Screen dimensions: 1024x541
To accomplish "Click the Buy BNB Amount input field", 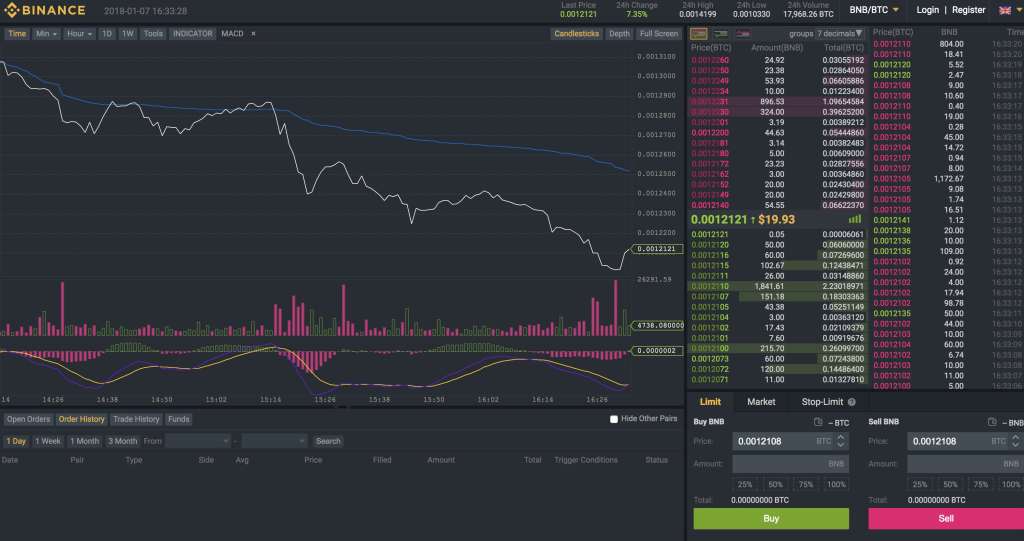I will (791, 464).
